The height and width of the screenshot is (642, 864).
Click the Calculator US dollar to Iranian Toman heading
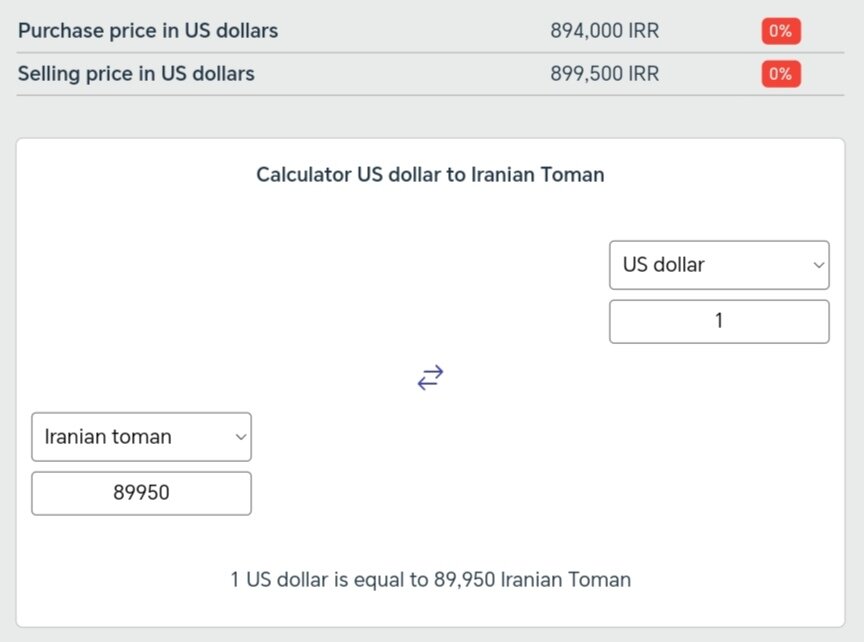430,175
